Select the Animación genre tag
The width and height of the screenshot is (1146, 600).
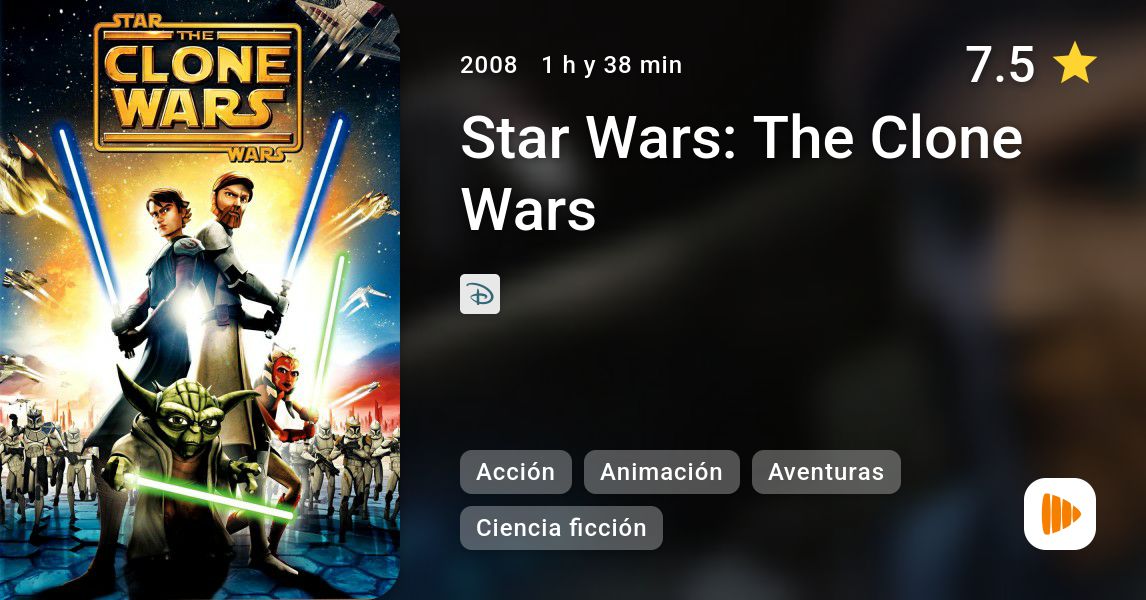(661, 472)
